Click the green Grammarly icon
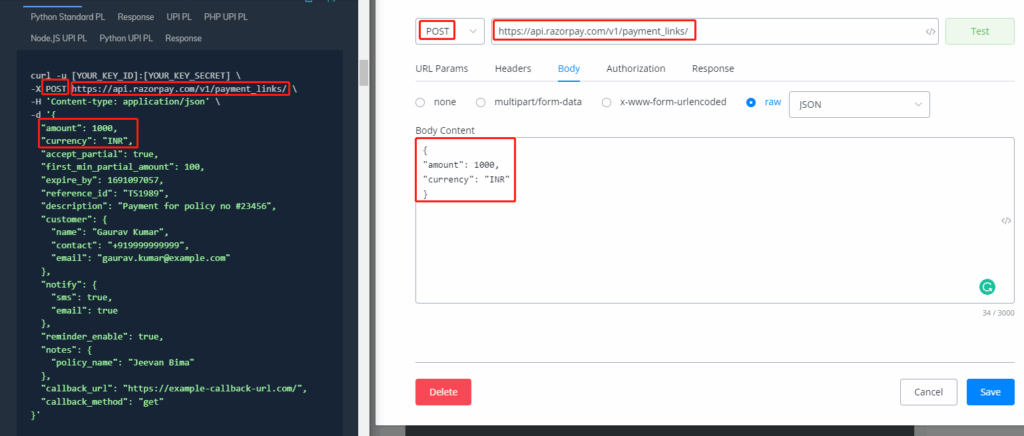 pyautogui.click(x=987, y=287)
